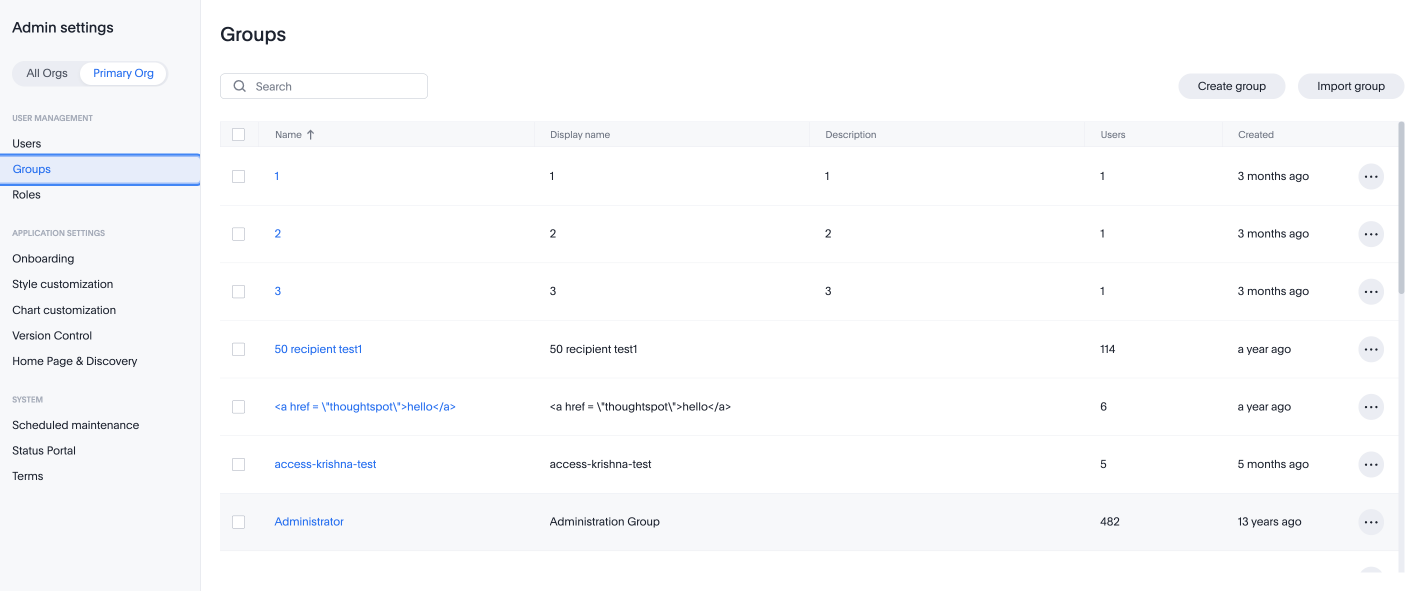Select Roles under User Management
1415x591 pixels.
[x=27, y=194]
